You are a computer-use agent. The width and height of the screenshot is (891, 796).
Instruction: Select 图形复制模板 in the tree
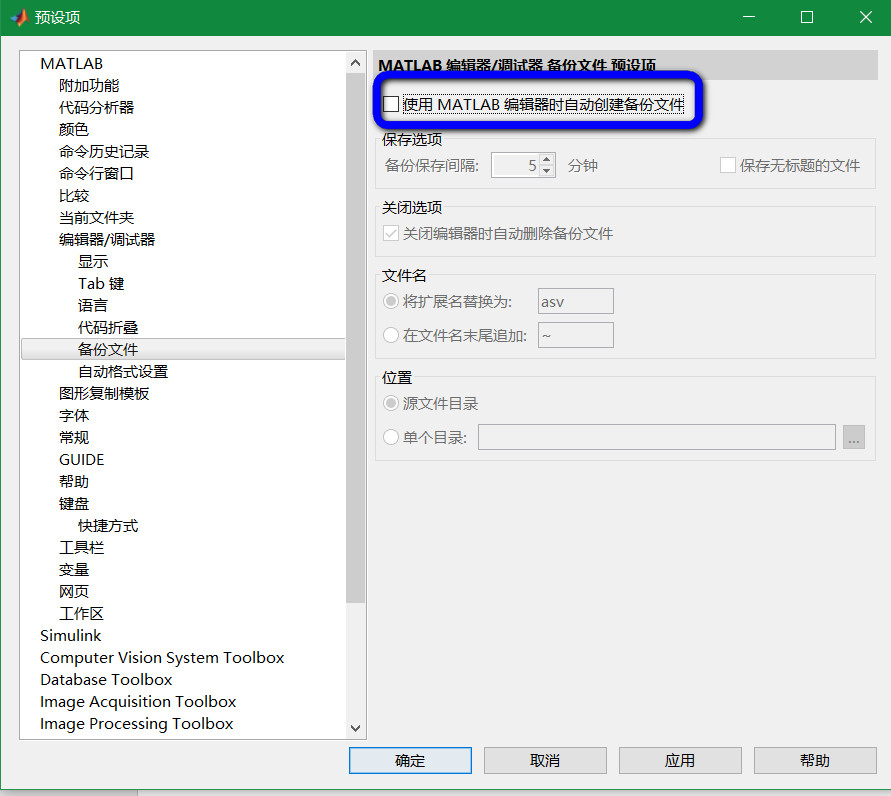click(x=104, y=394)
